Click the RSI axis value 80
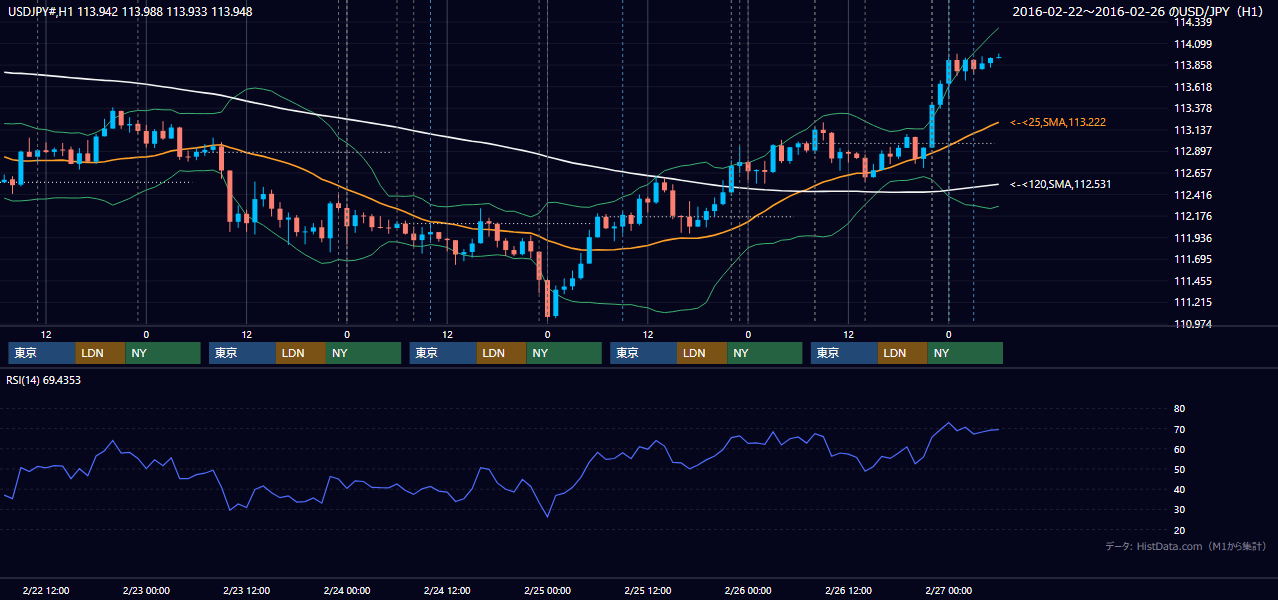1278x600 pixels. (x=1180, y=409)
